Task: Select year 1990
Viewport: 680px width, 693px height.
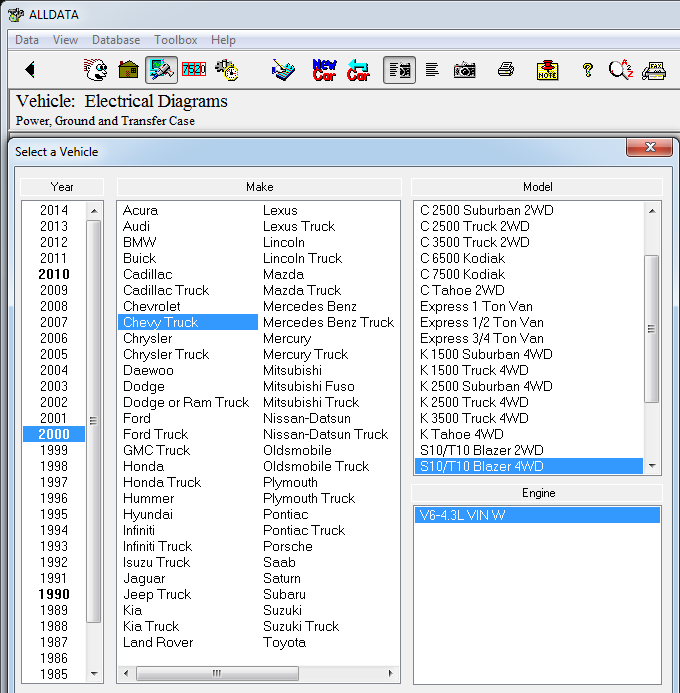Action: coord(54,594)
